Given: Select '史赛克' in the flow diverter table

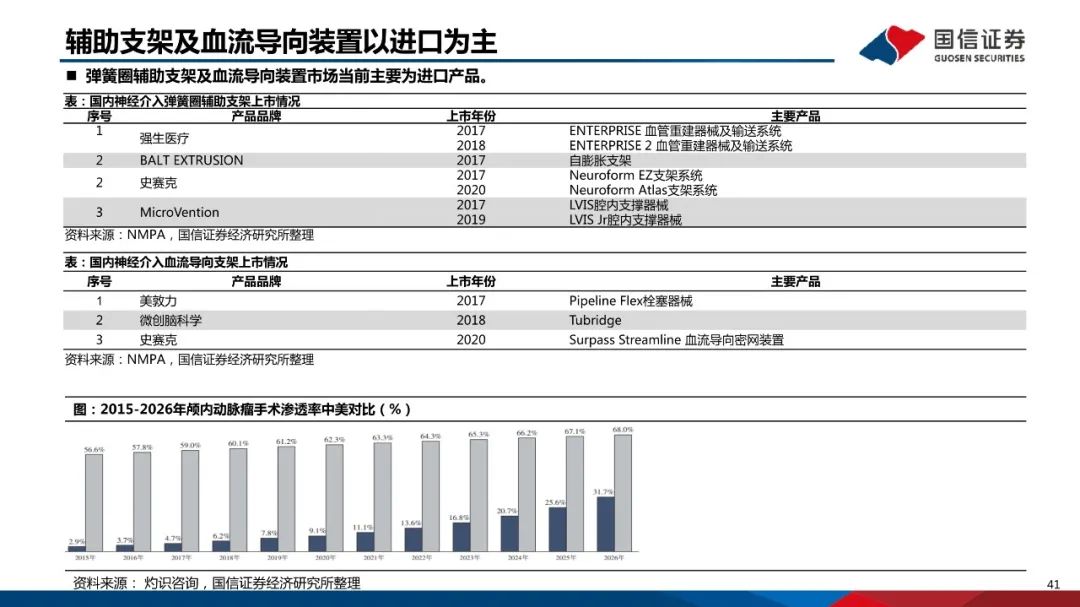Looking at the screenshot, I should click(158, 340).
